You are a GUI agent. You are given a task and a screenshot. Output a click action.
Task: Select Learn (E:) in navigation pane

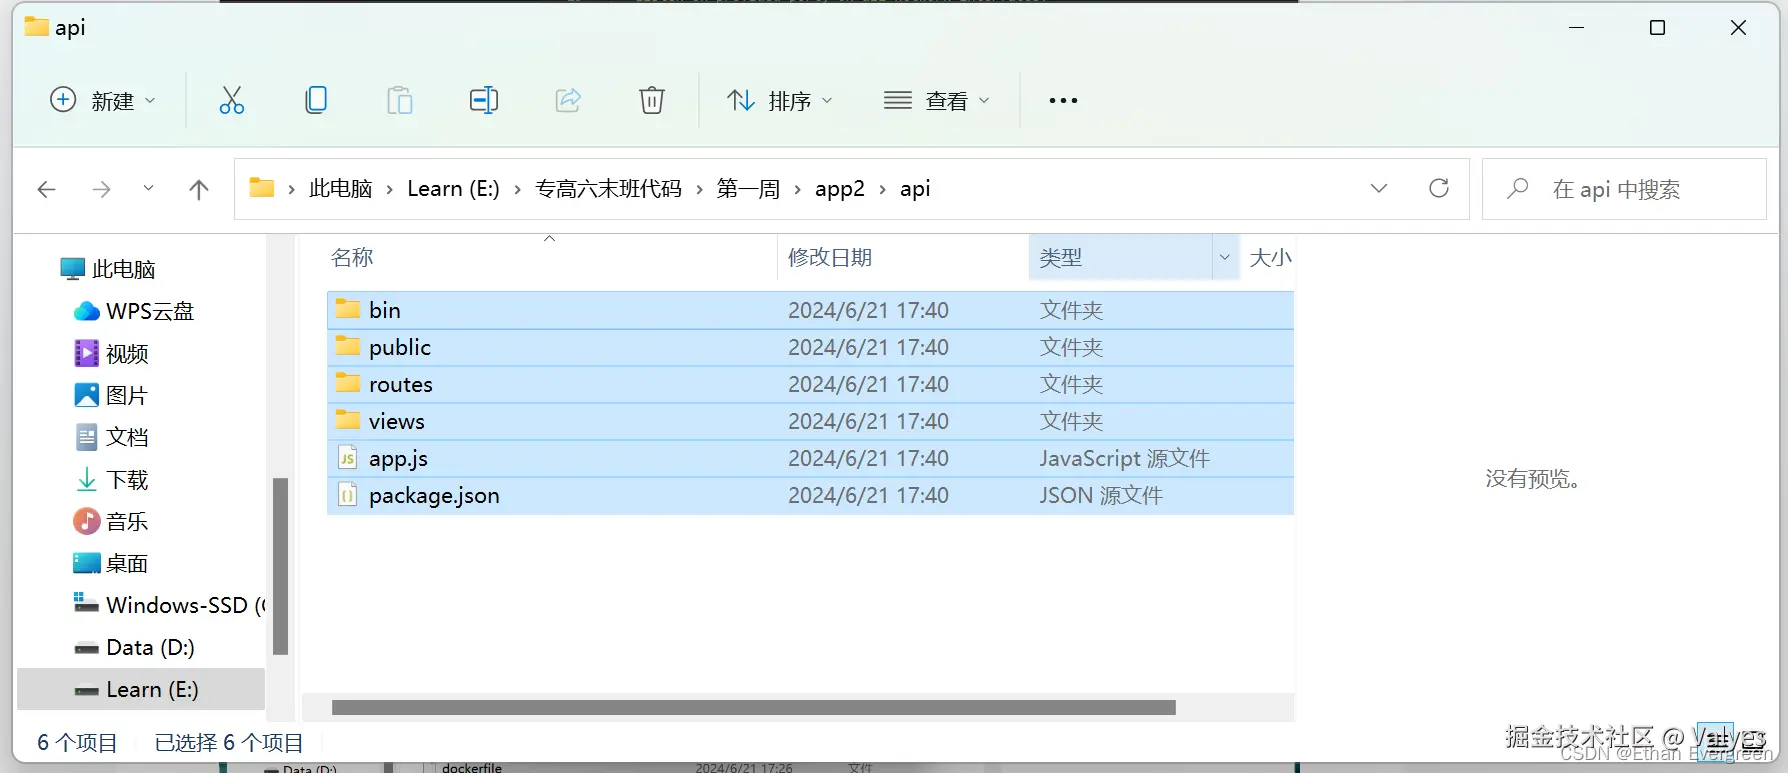tap(141, 689)
